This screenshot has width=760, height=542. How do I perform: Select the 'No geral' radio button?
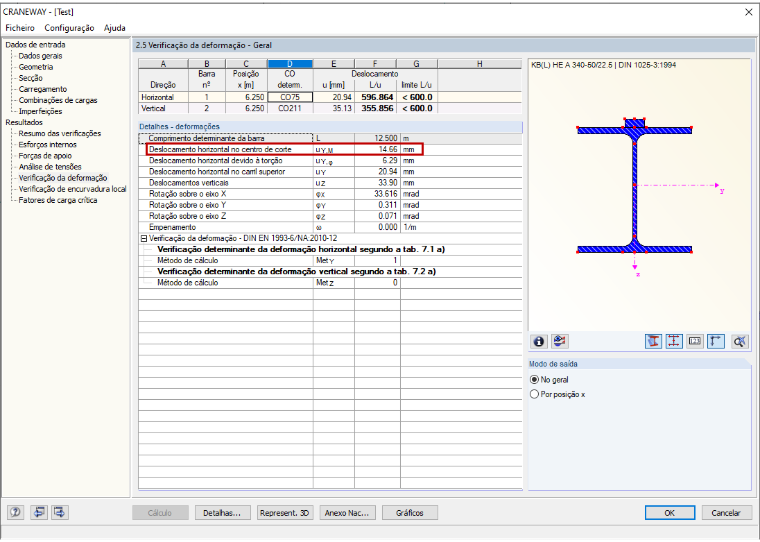(534, 380)
